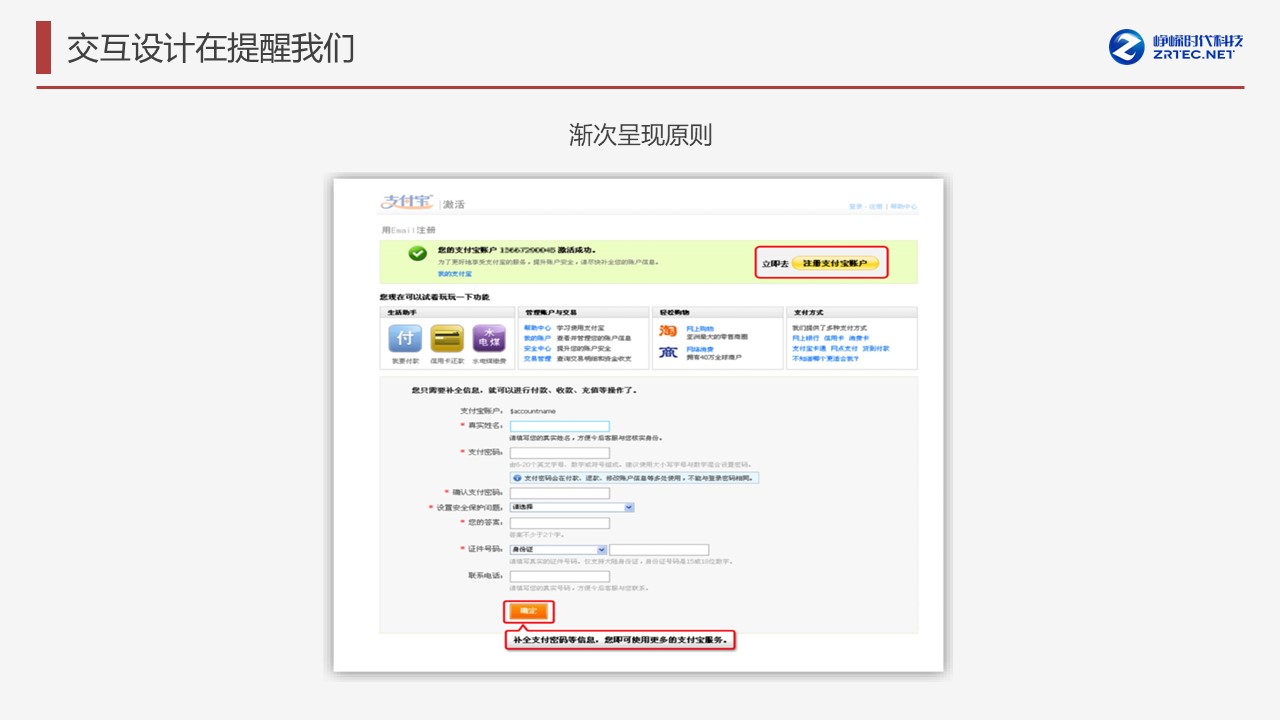Open the 网上银行 payment link
This screenshot has width=1280, height=720.
(x=805, y=338)
